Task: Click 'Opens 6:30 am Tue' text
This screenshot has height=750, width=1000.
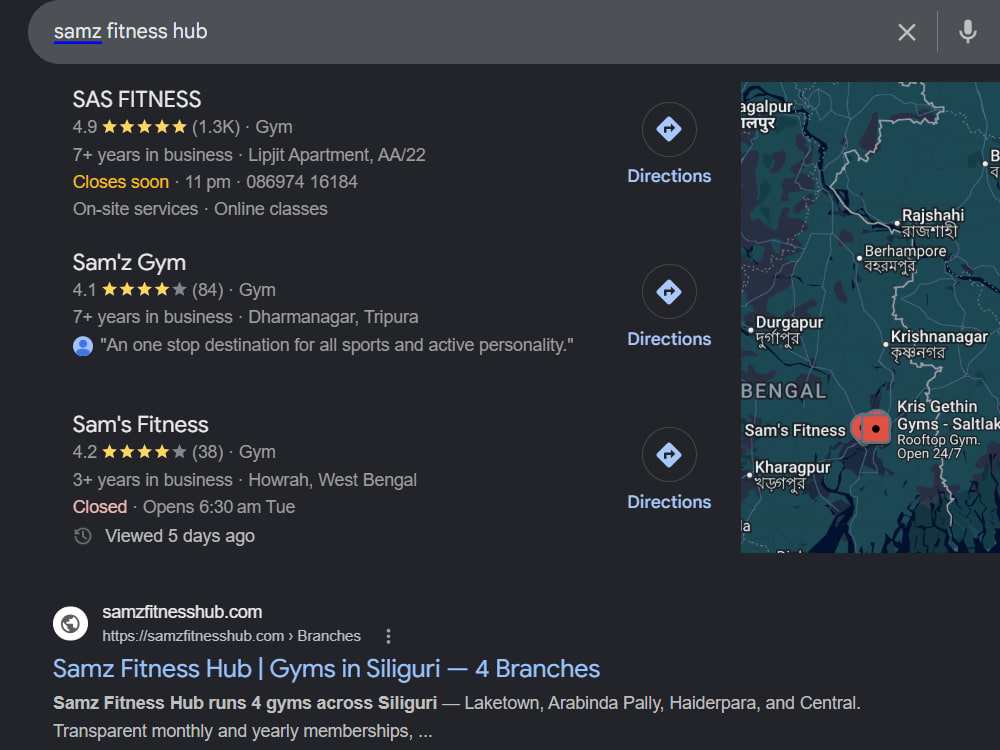Action: 219,507
